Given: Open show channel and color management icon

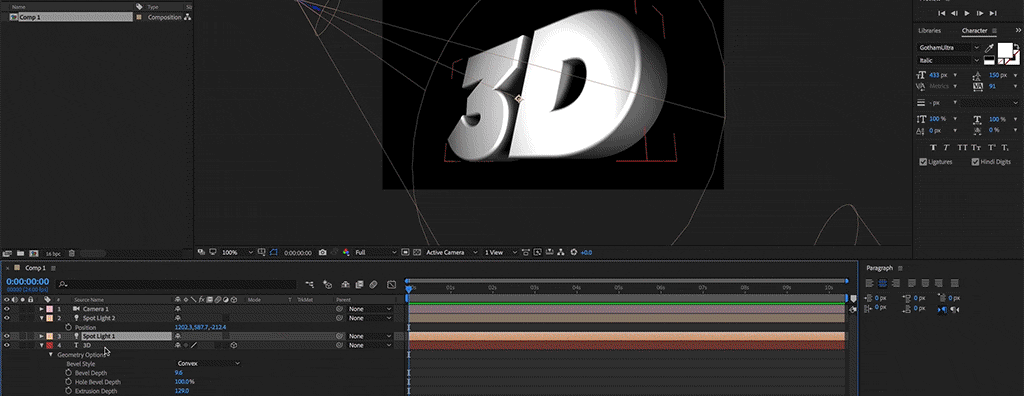Looking at the screenshot, I should (345, 252).
